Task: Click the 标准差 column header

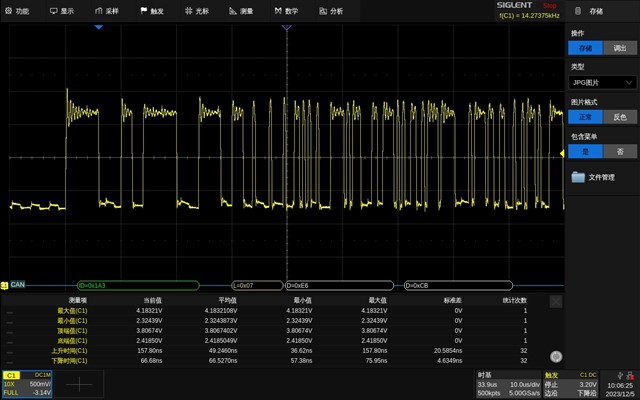Action: click(x=453, y=300)
